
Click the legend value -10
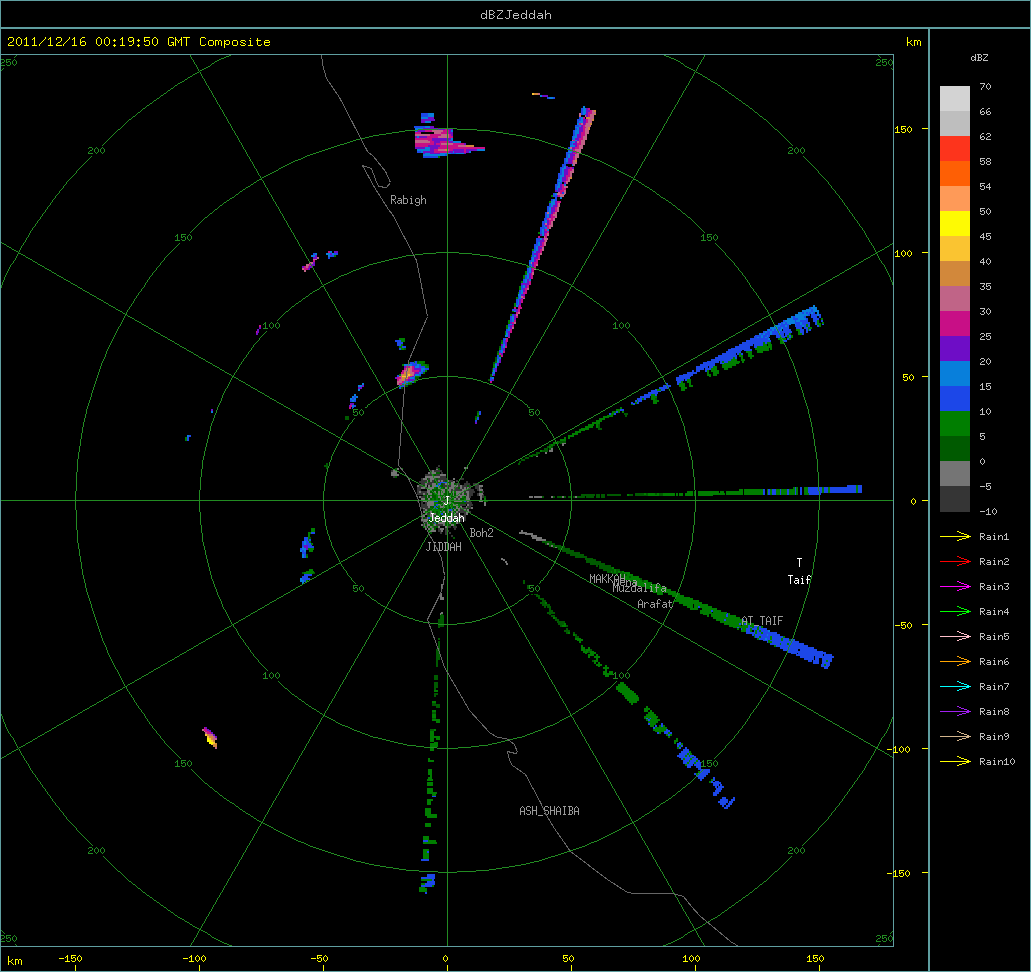point(988,511)
